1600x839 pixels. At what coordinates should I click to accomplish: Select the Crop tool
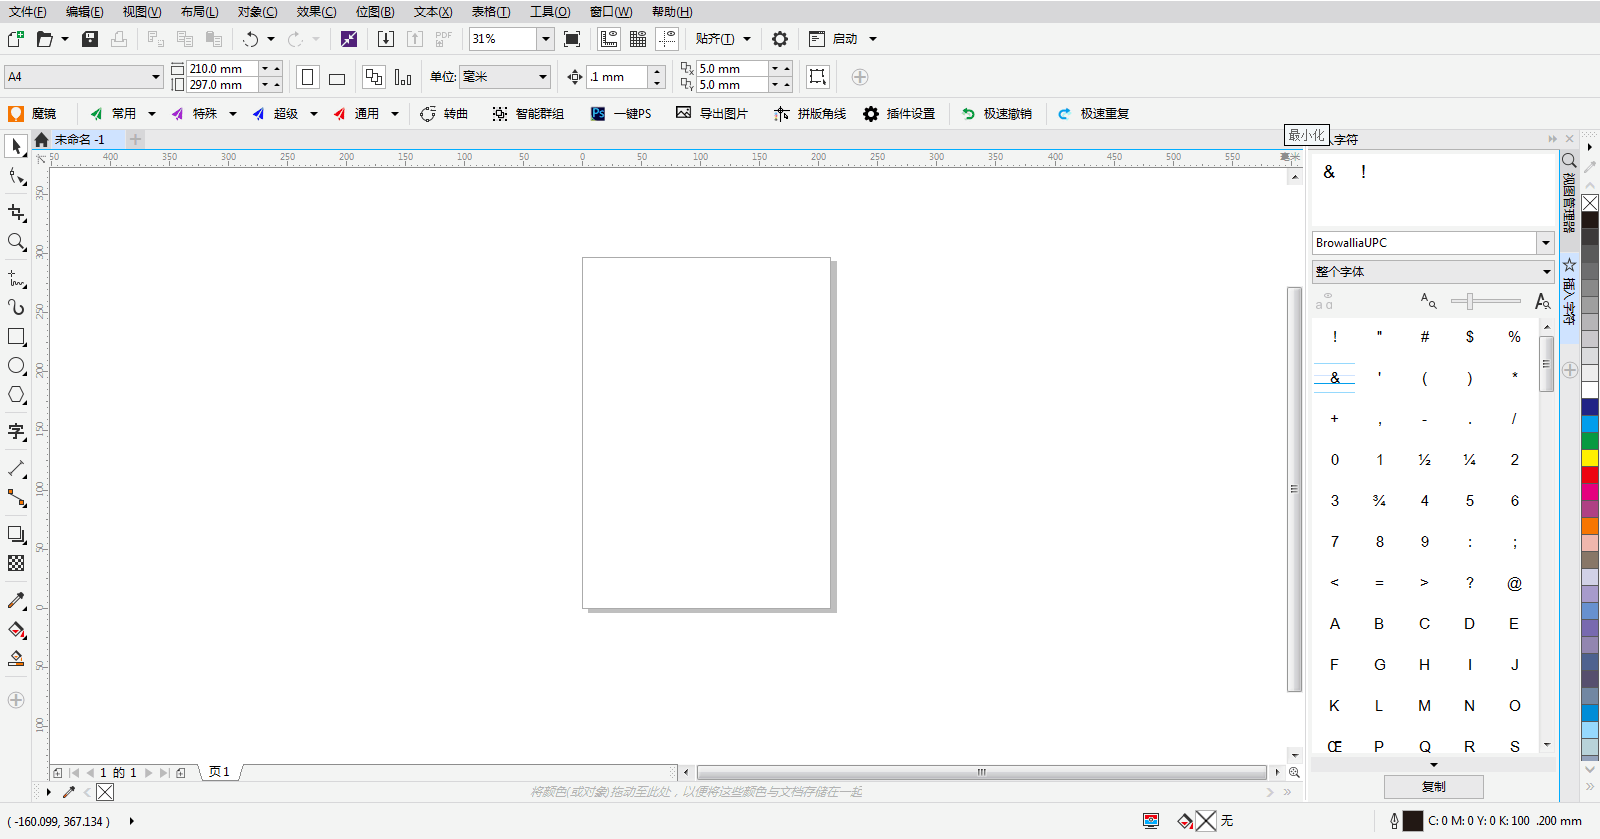pos(16,213)
